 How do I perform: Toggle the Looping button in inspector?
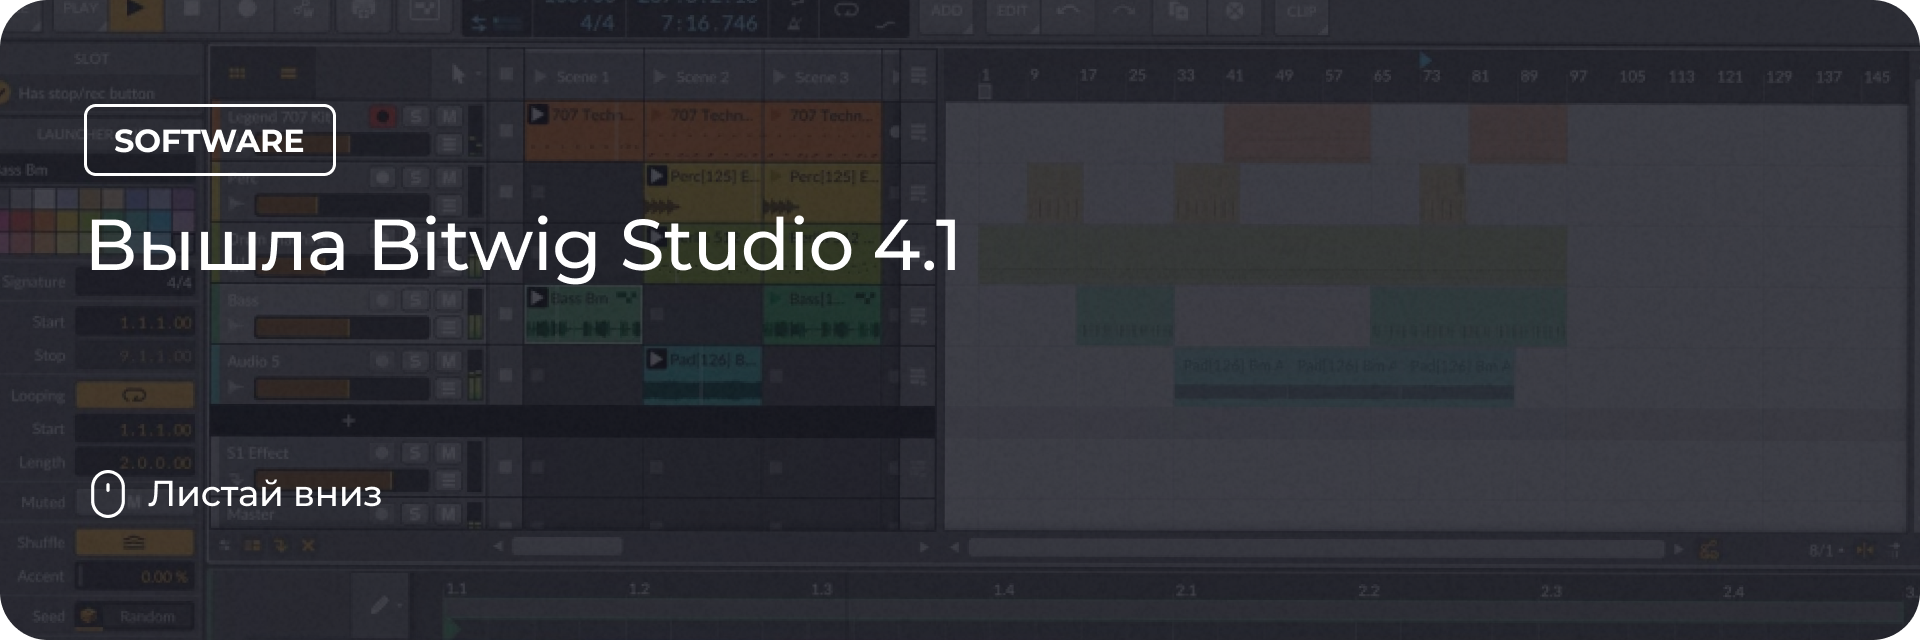pyautogui.click(x=134, y=395)
